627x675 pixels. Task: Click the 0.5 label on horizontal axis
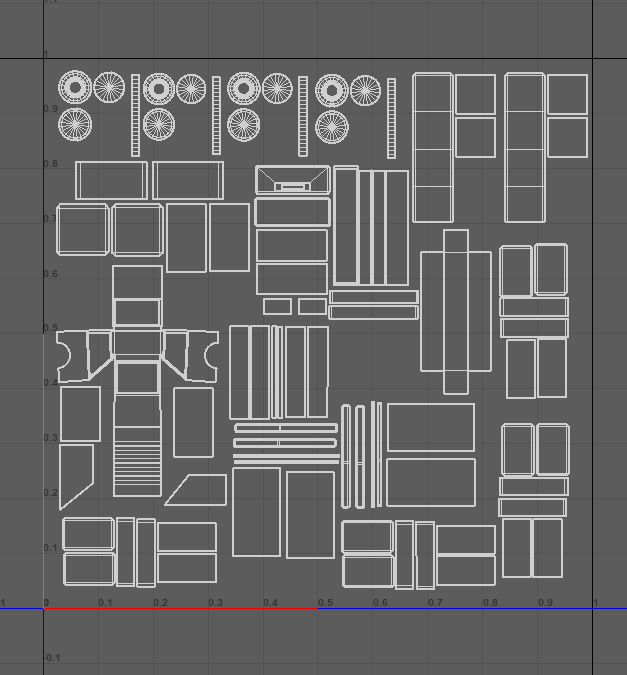click(x=325, y=603)
